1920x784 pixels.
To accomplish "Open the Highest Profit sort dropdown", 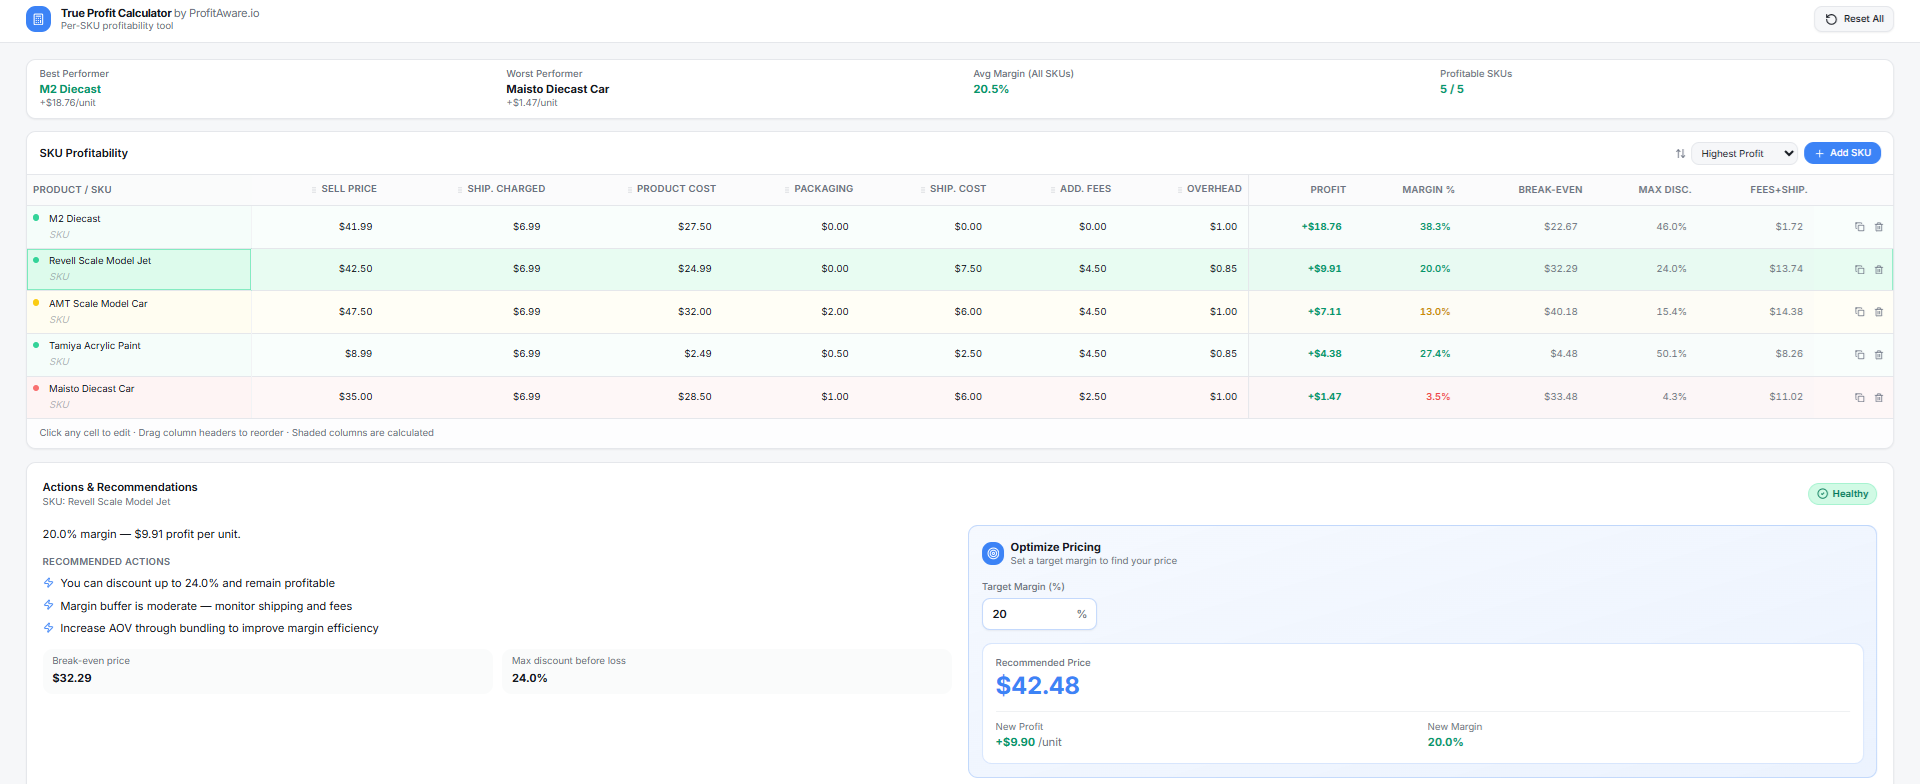I will click(x=1745, y=154).
